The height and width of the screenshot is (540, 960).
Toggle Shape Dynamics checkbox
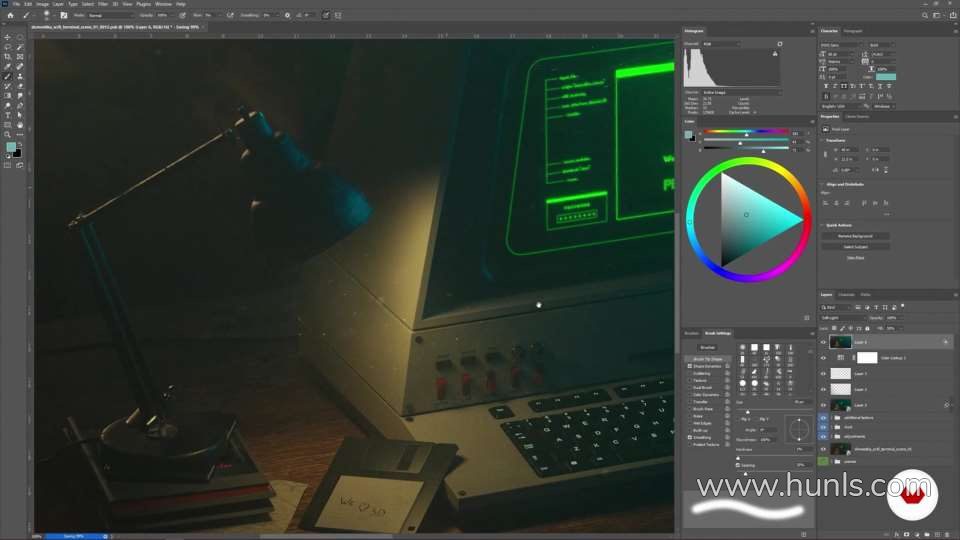pos(690,366)
